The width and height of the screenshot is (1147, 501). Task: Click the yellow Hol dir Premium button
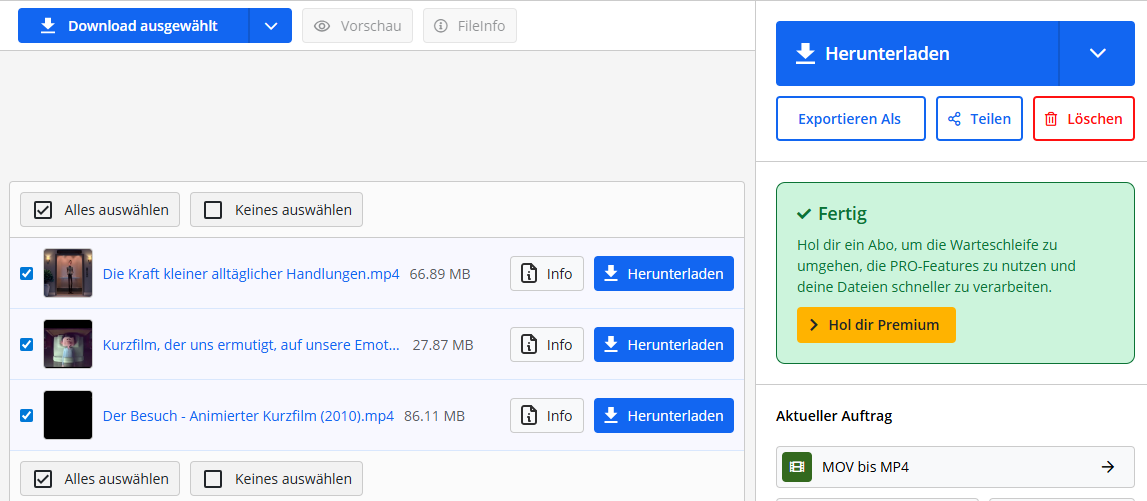click(x=875, y=325)
